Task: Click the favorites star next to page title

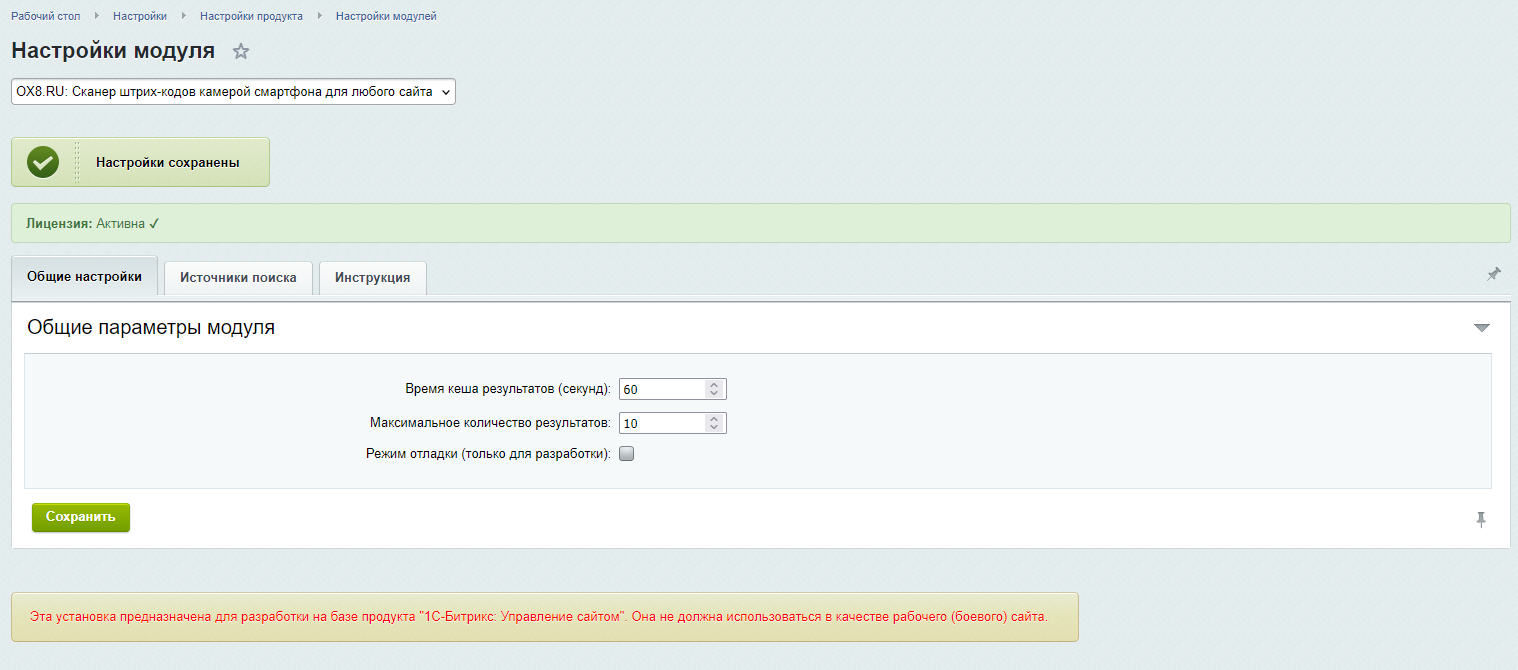Action: (241, 52)
